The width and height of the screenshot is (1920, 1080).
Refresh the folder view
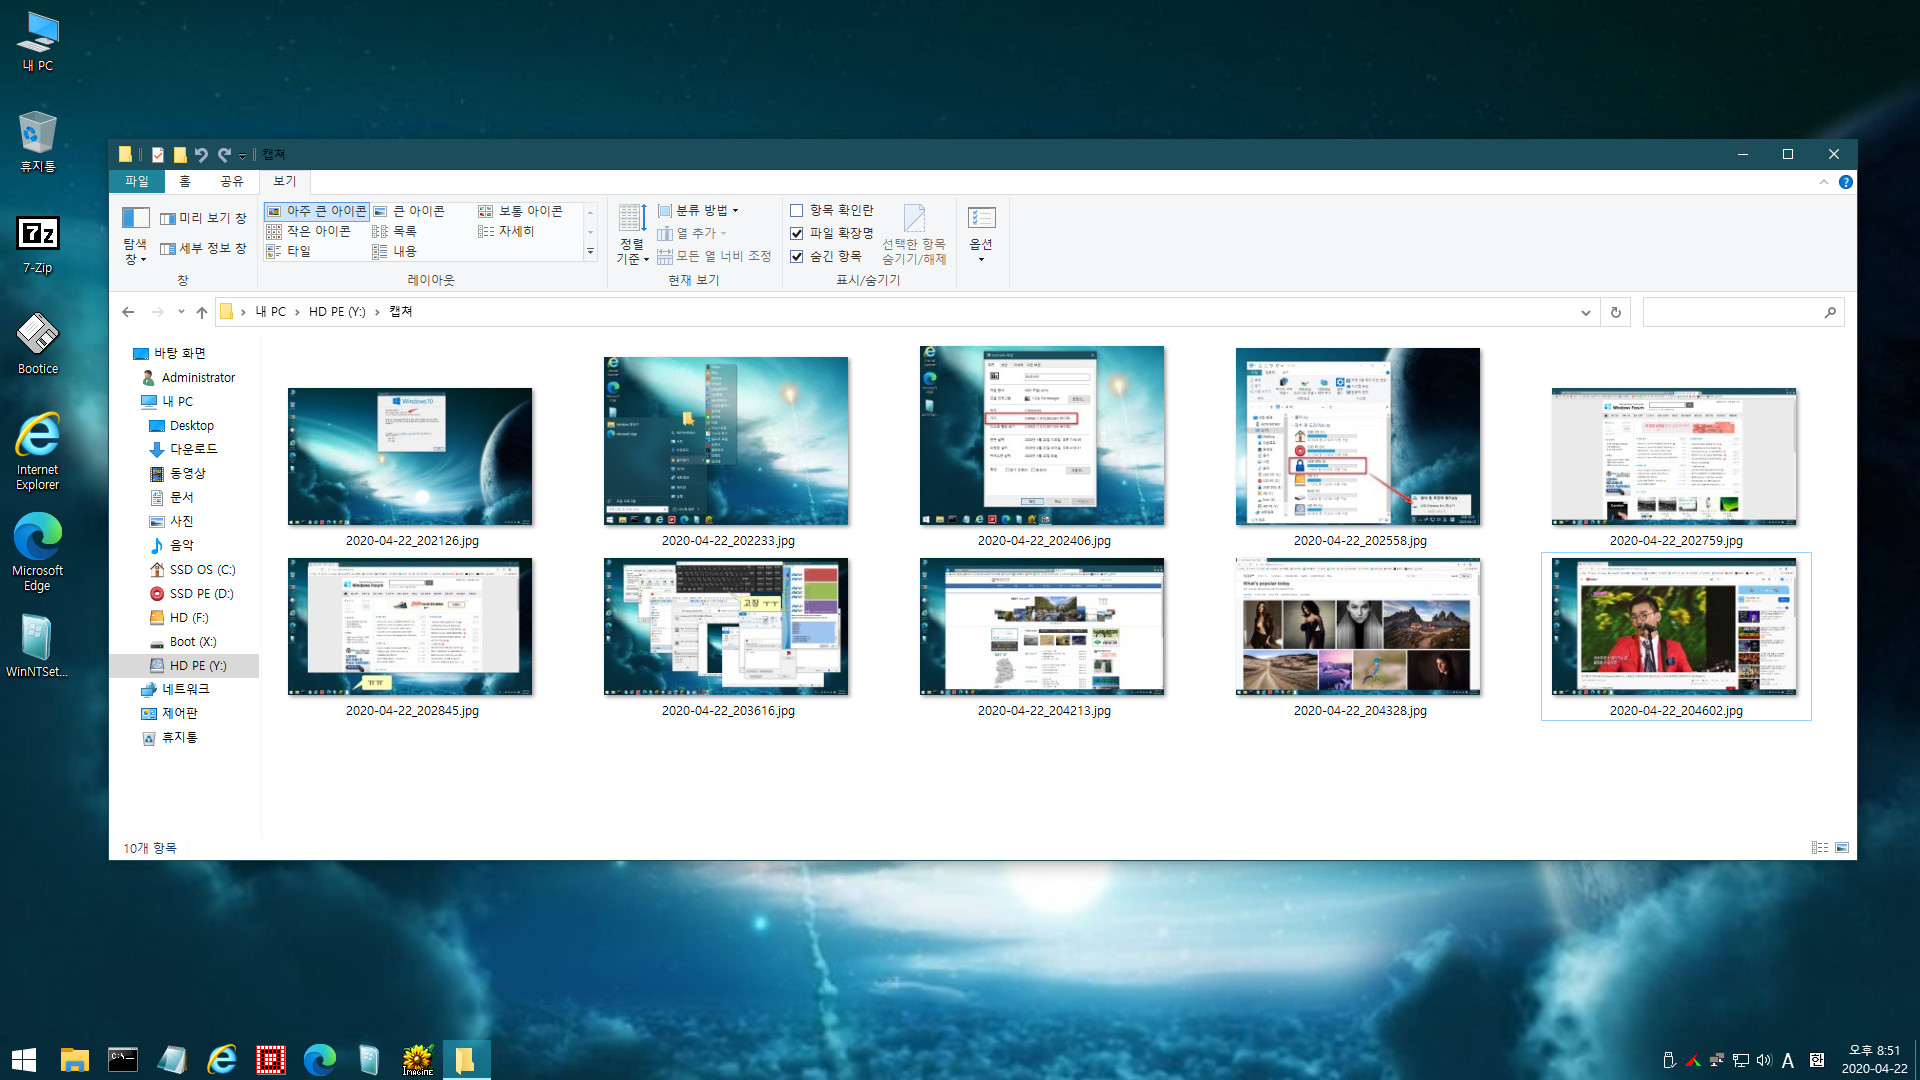[x=1615, y=312]
